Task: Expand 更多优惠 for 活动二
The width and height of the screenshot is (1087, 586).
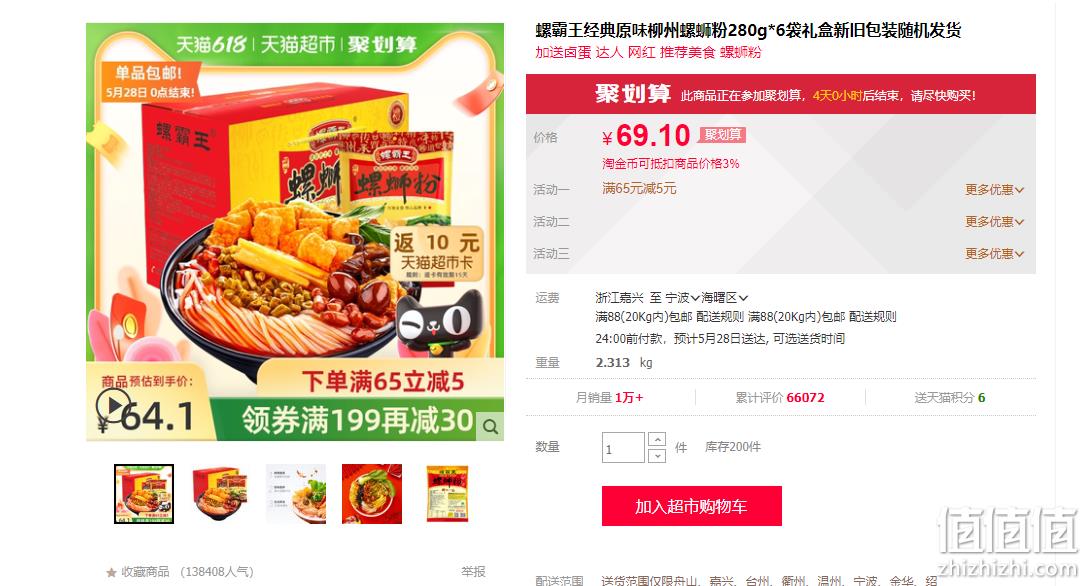Action: click(994, 221)
